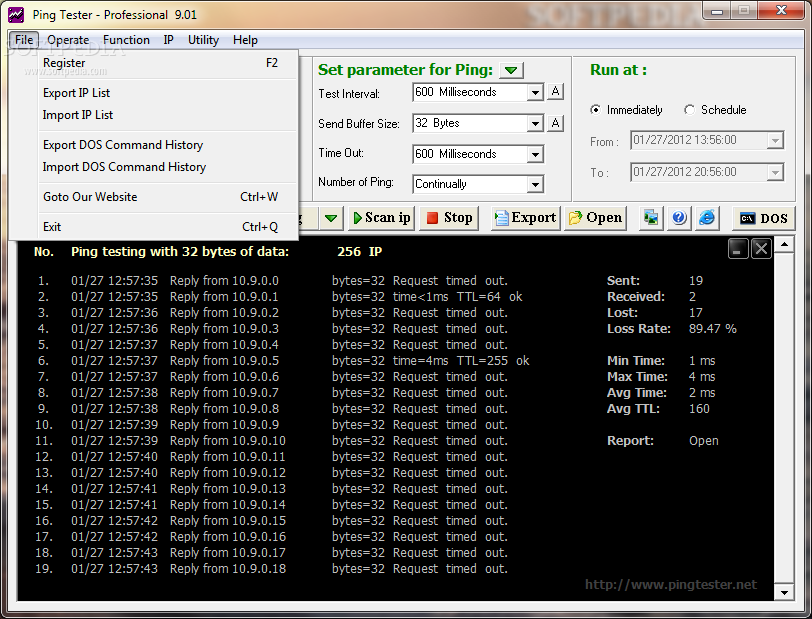Select the reply row from 10.9.0.18
This screenshot has width=812, height=619.
click(271, 569)
